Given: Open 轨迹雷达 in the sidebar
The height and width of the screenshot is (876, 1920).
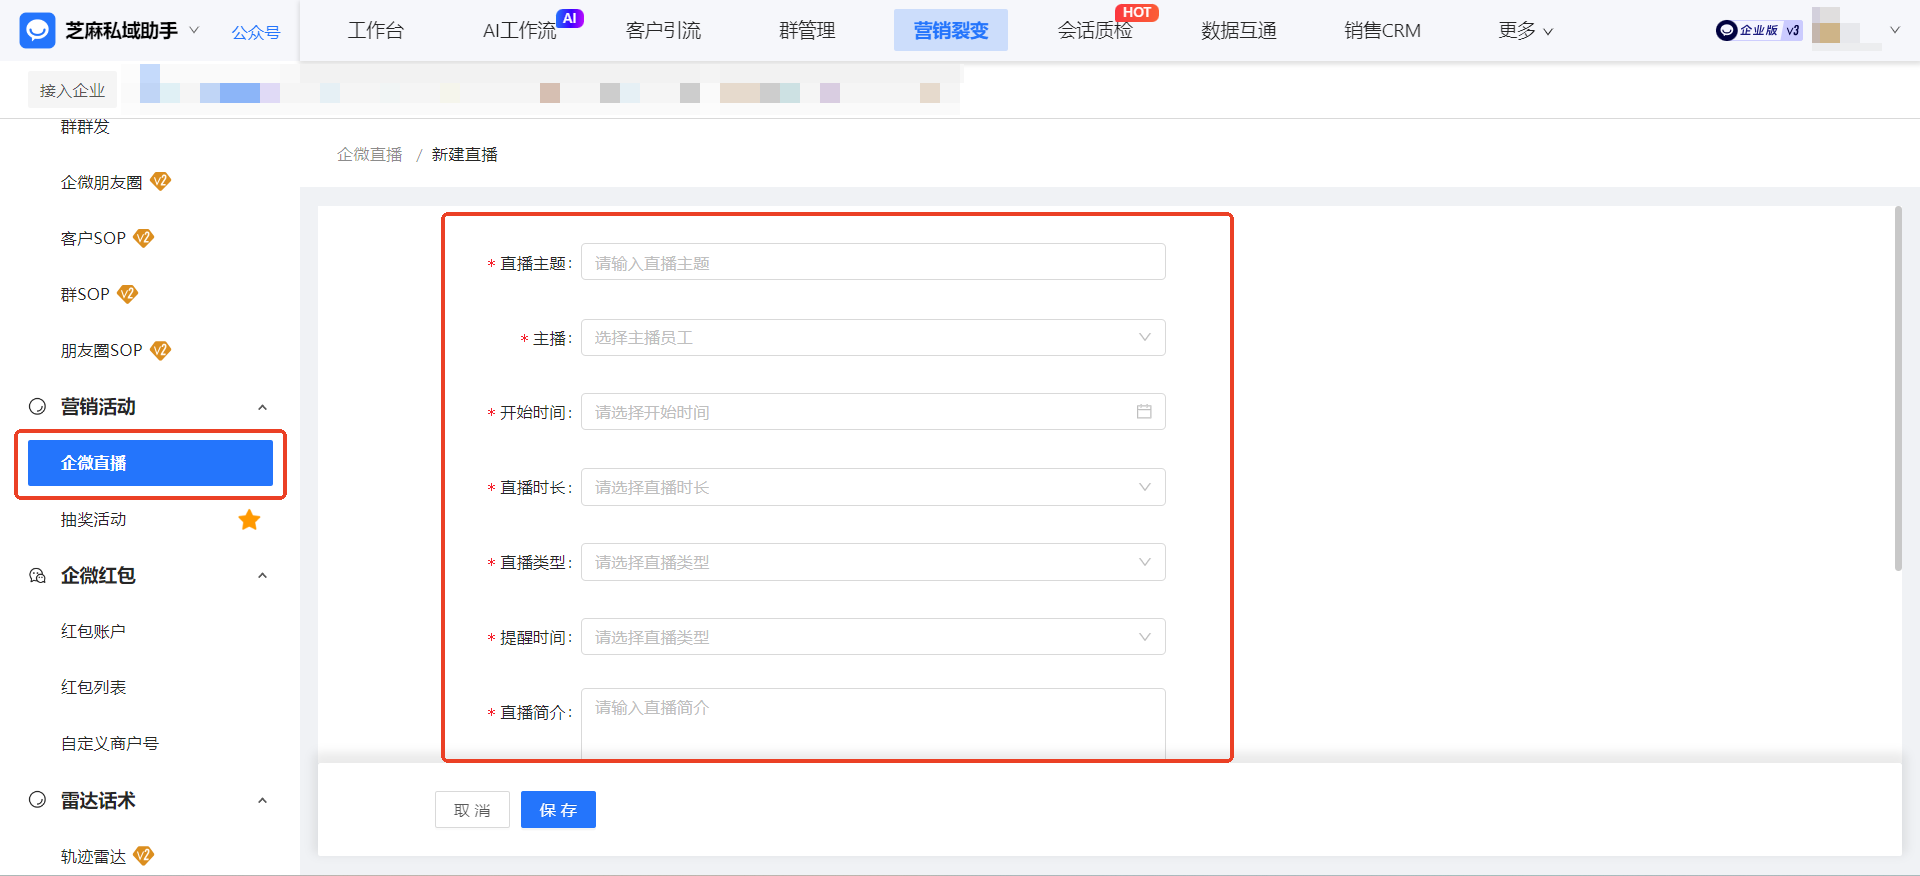Looking at the screenshot, I should click(93, 856).
